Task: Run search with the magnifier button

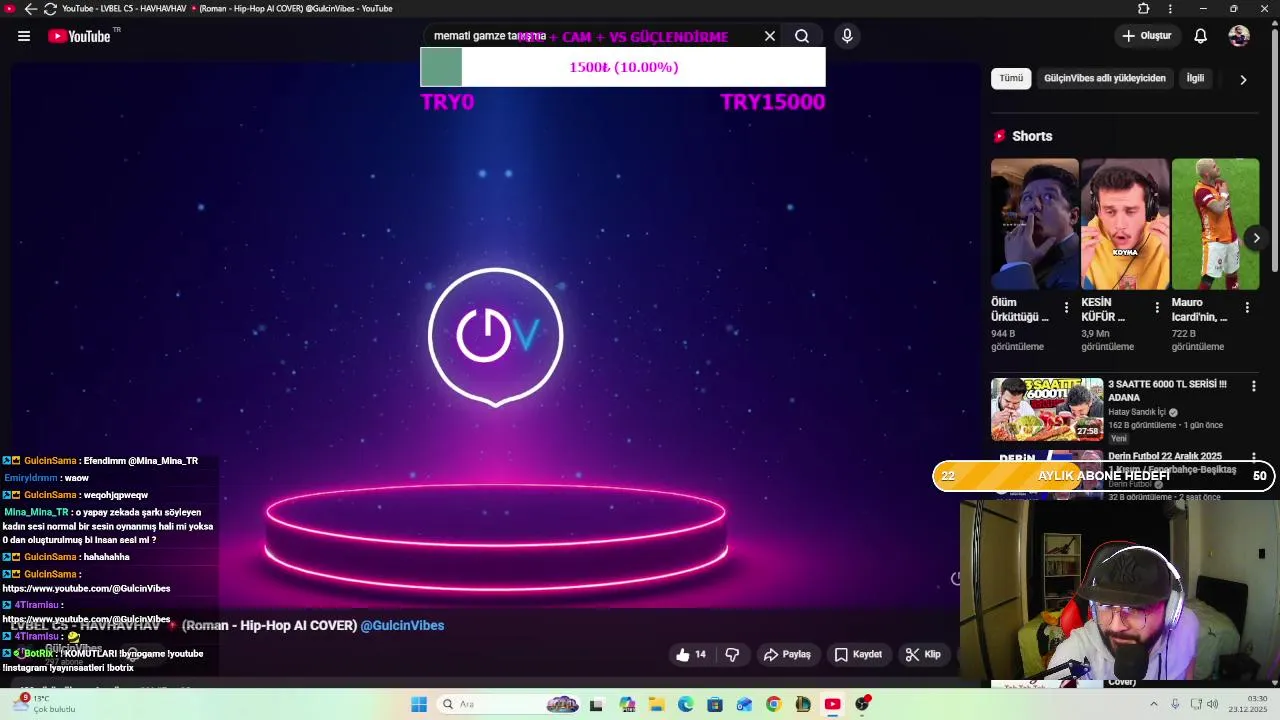Action: click(x=802, y=36)
